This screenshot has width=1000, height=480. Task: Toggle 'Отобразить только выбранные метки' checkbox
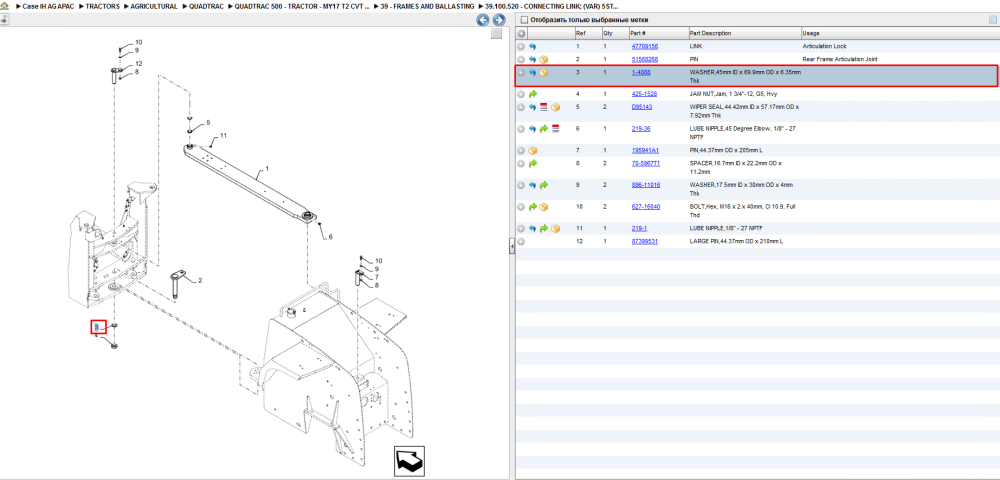[524, 20]
